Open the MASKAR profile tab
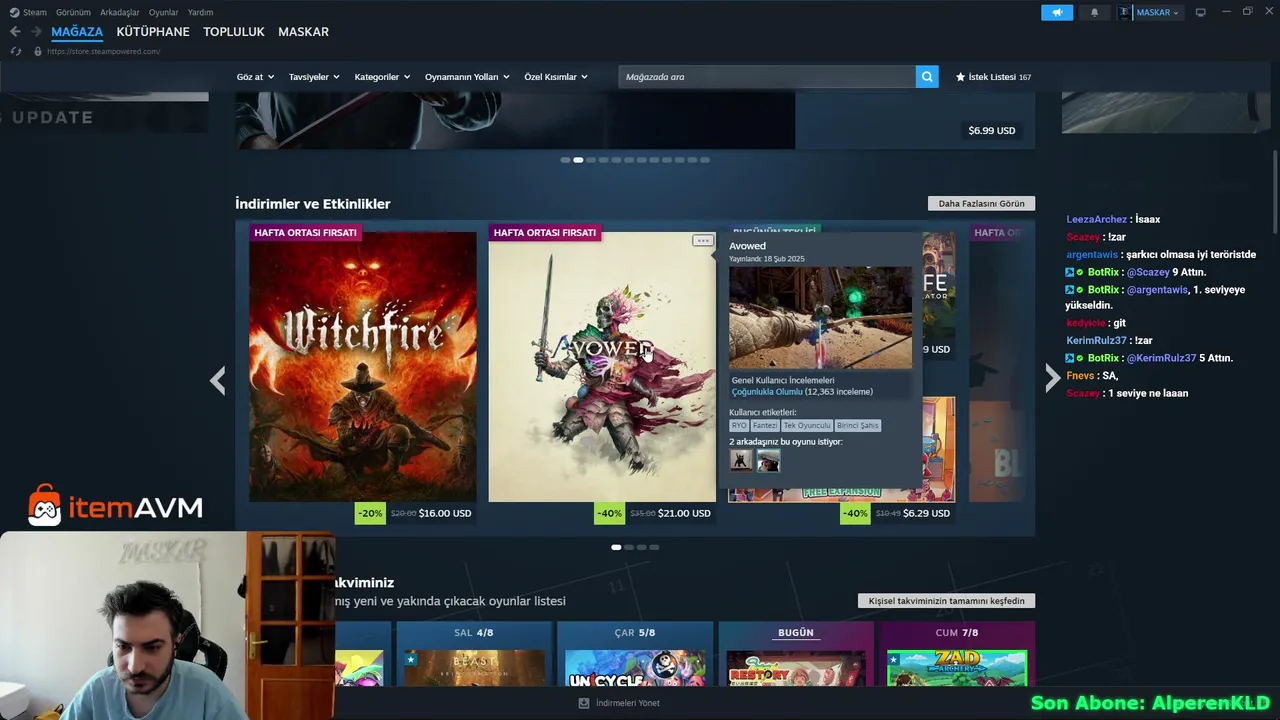 pyautogui.click(x=303, y=32)
